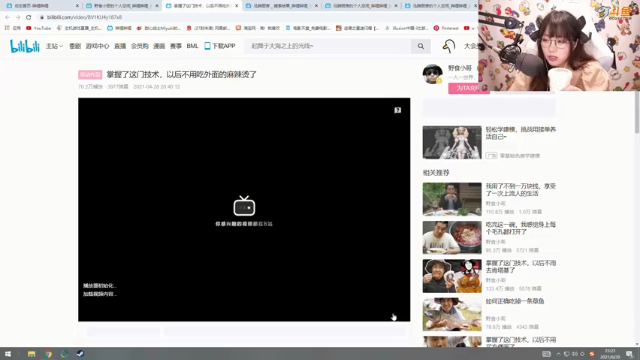This screenshot has height=360, width=640.
Task: Click the bilibili TV icon in player
Action: (244, 206)
